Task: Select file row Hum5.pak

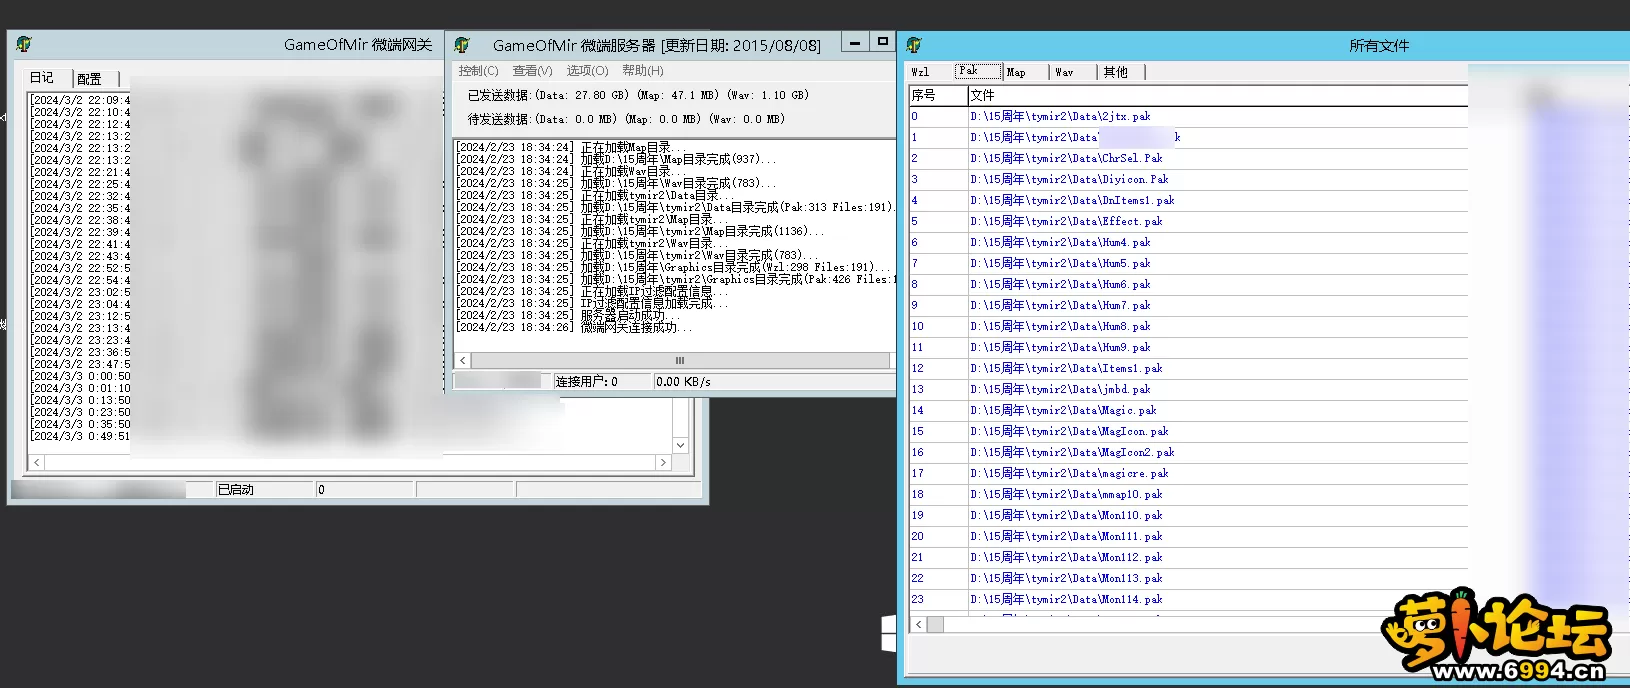Action: pos(1188,263)
